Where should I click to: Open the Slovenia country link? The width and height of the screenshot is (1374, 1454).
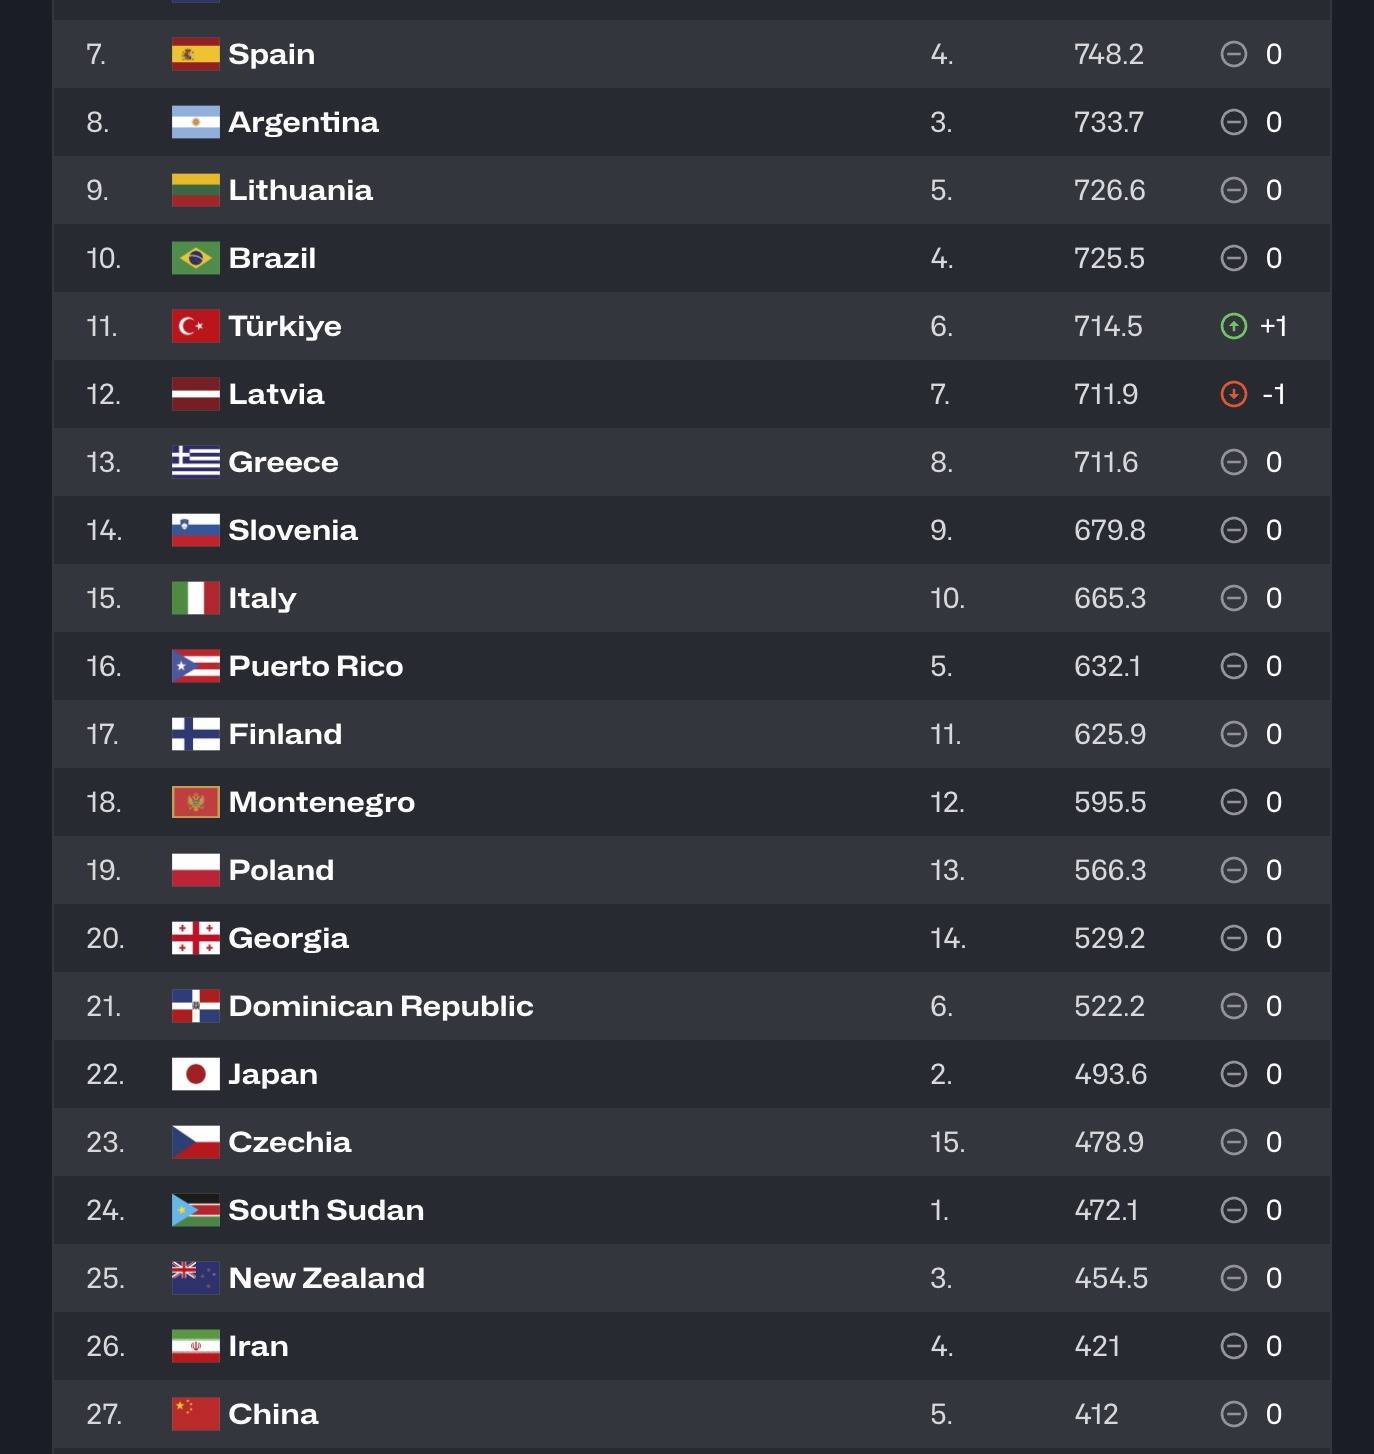292,530
